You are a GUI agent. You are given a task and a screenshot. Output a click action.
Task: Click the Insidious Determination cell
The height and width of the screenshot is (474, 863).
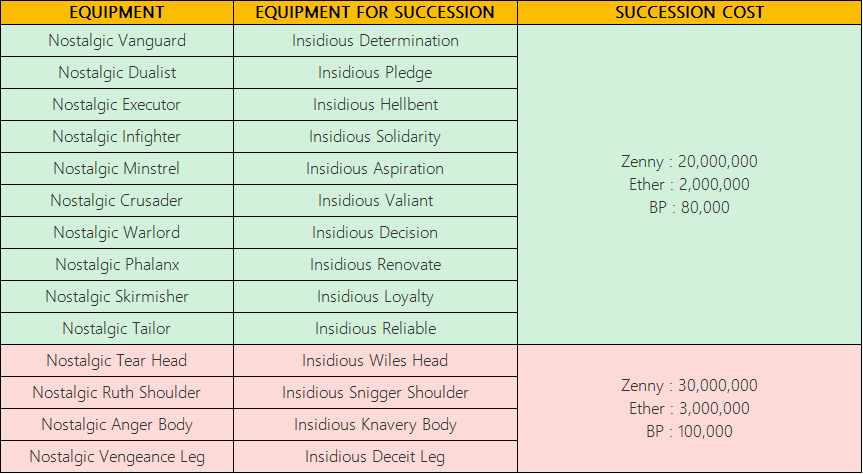[x=375, y=41]
